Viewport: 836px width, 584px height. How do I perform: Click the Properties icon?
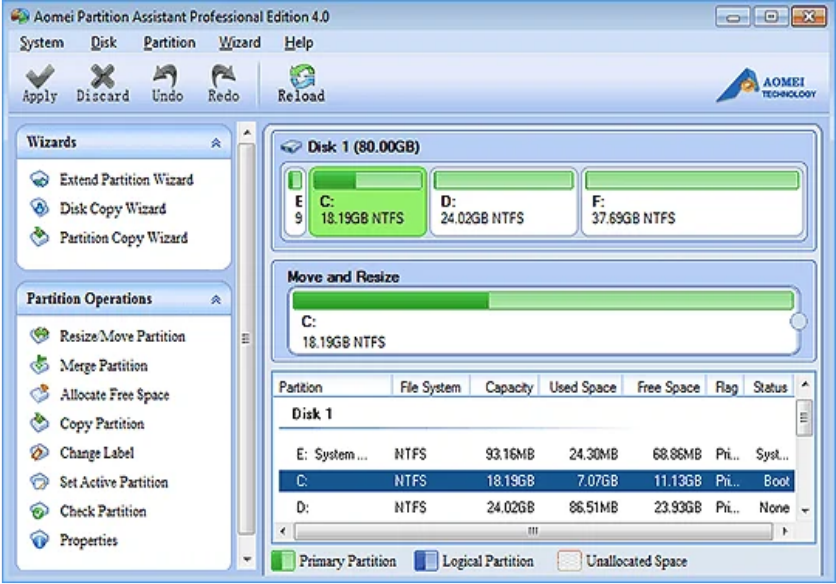(39, 540)
